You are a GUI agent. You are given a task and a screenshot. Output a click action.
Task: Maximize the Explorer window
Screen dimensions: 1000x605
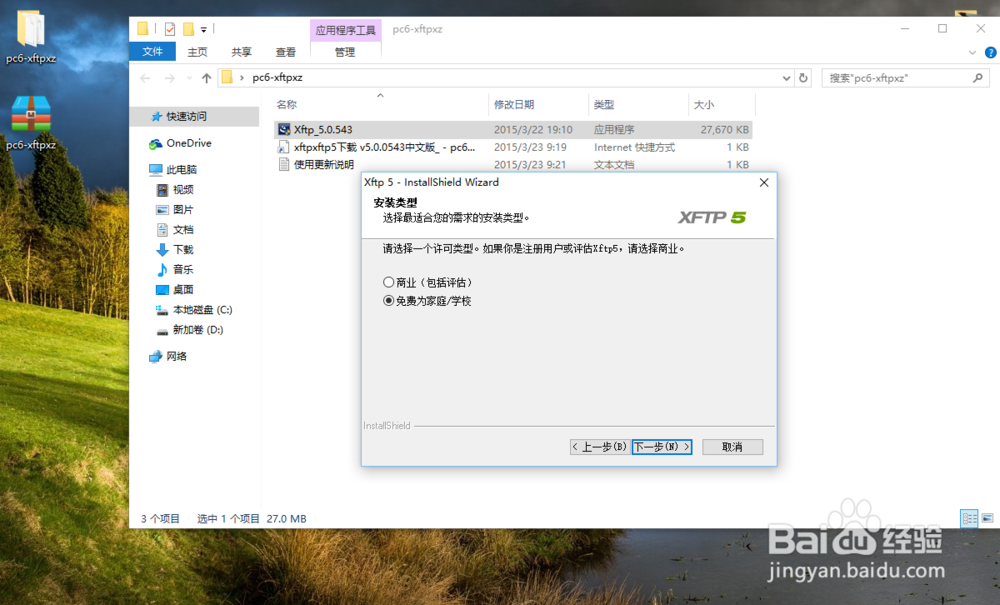[x=943, y=29]
